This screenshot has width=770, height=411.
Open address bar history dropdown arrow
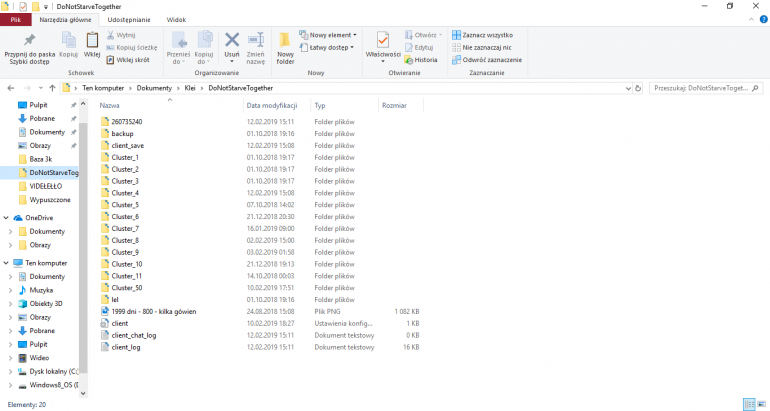[628, 88]
